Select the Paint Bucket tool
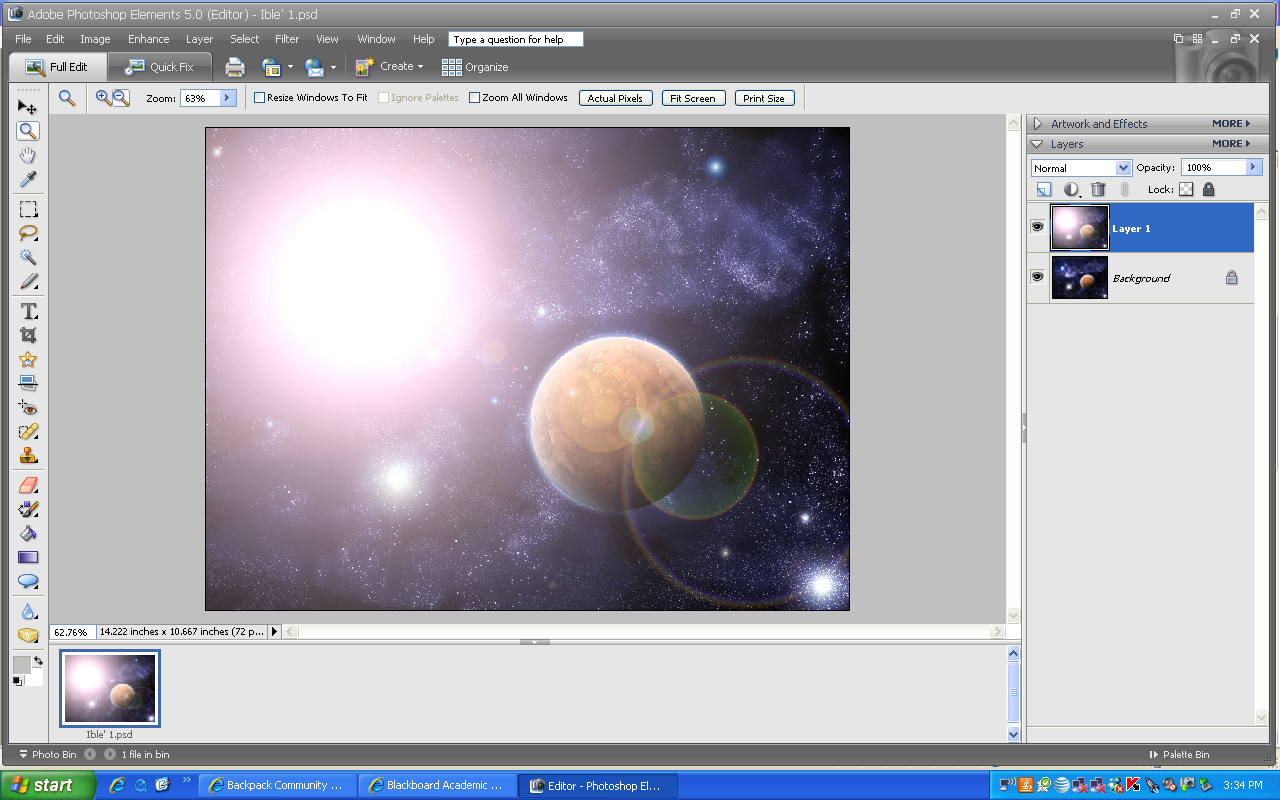The width and height of the screenshot is (1280, 800). click(x=28, y=533)
